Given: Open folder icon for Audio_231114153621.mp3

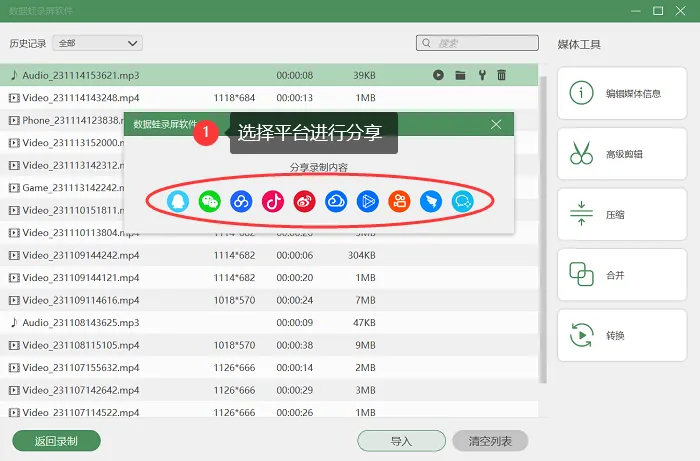Looking at the screenshot, I should coord(460,75).
